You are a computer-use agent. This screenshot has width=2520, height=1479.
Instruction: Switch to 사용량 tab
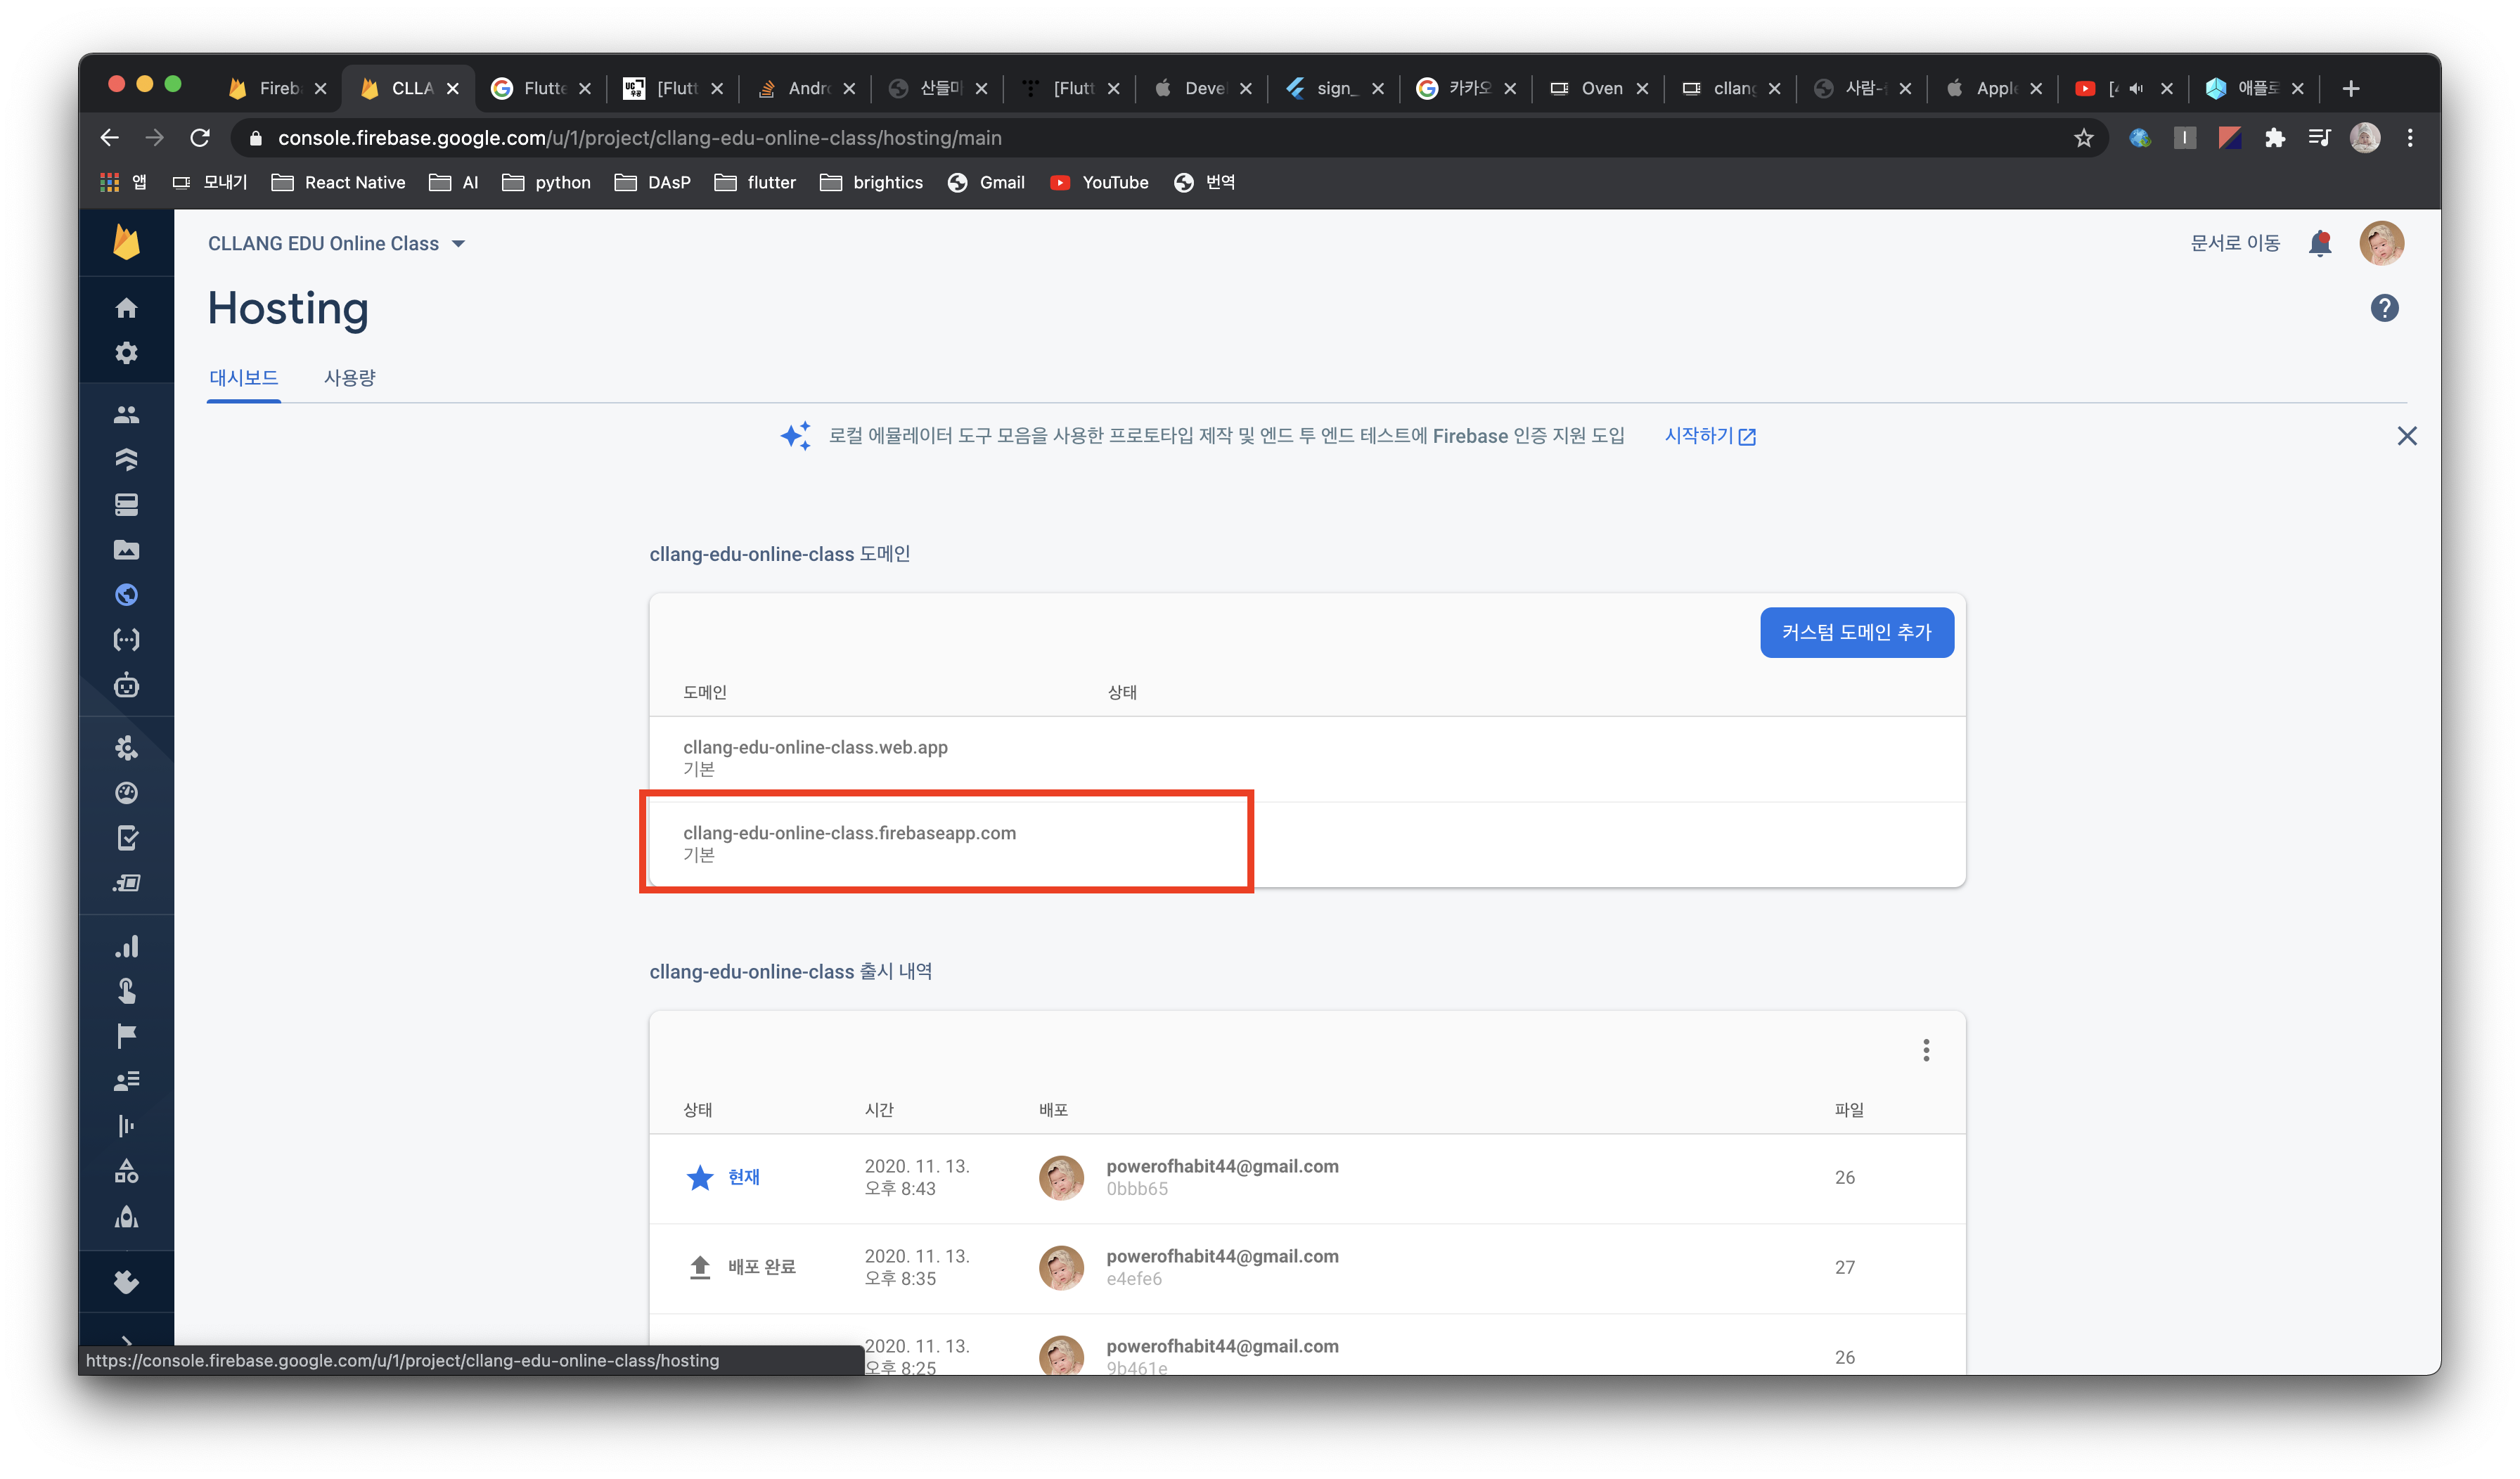click(x=349, y=378)
